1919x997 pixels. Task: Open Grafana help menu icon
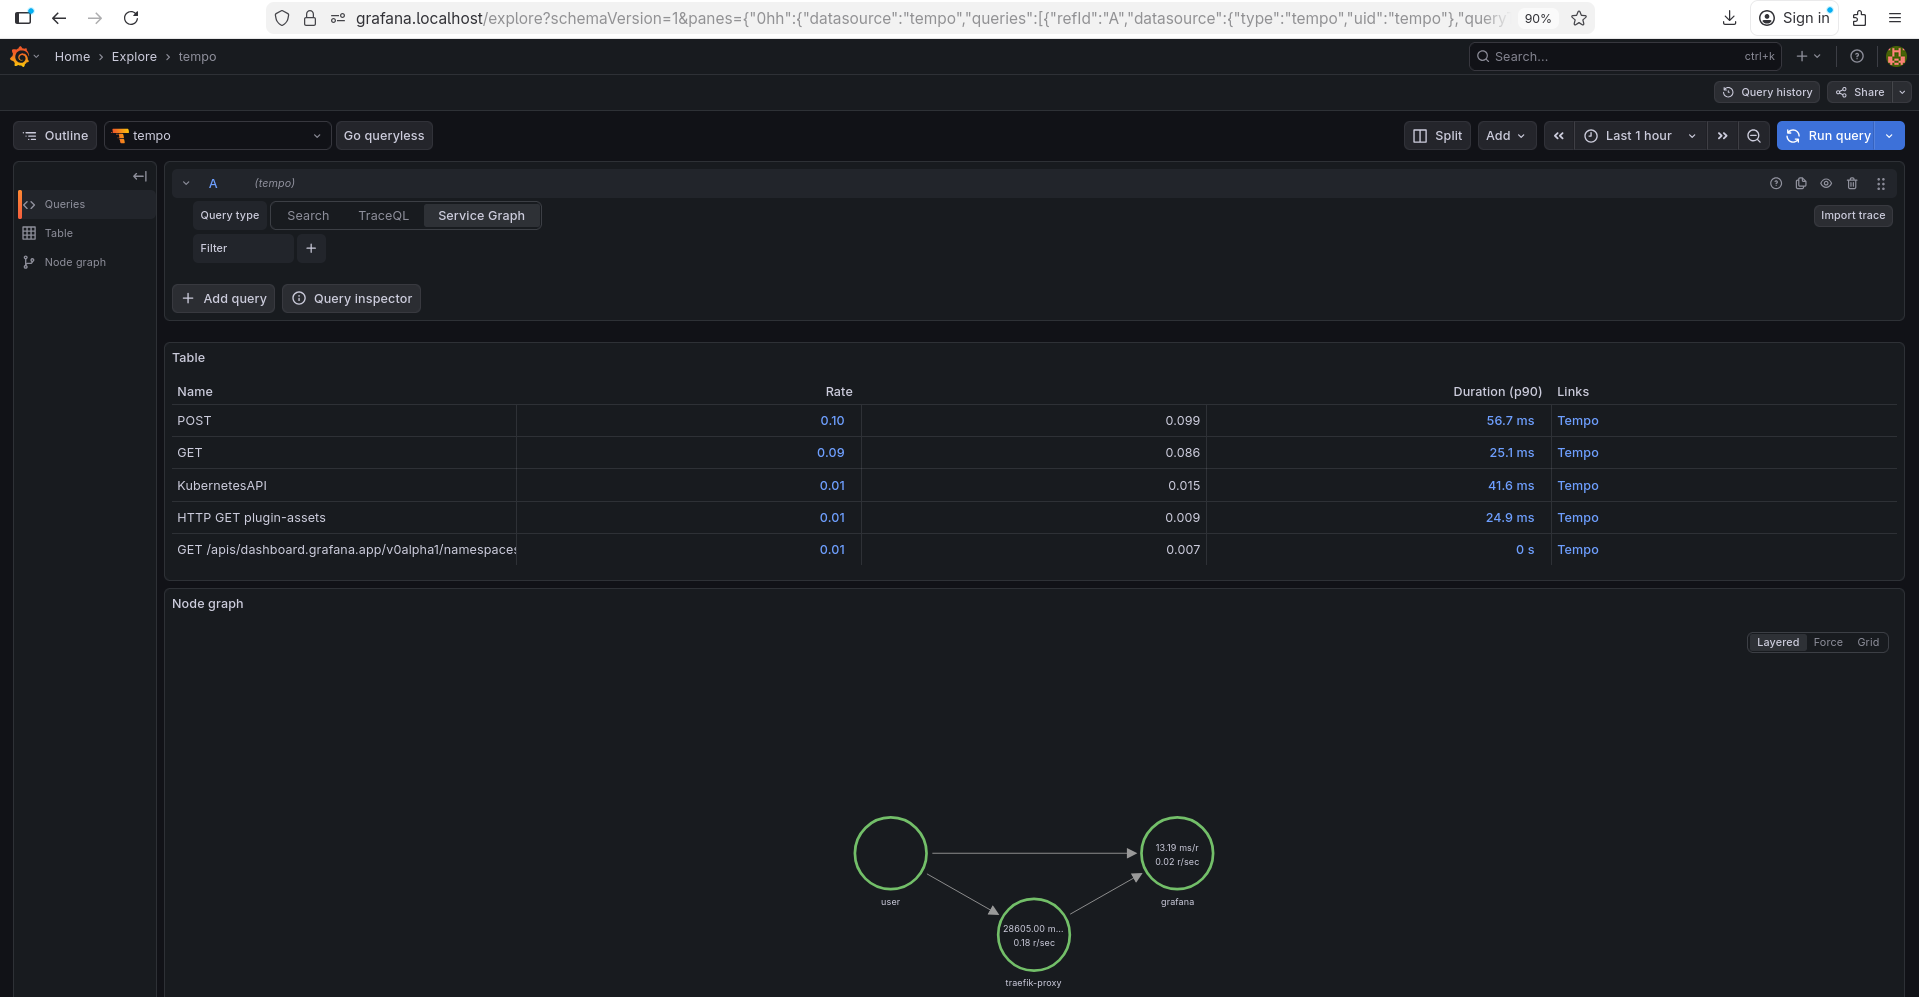click(1857, 57)
